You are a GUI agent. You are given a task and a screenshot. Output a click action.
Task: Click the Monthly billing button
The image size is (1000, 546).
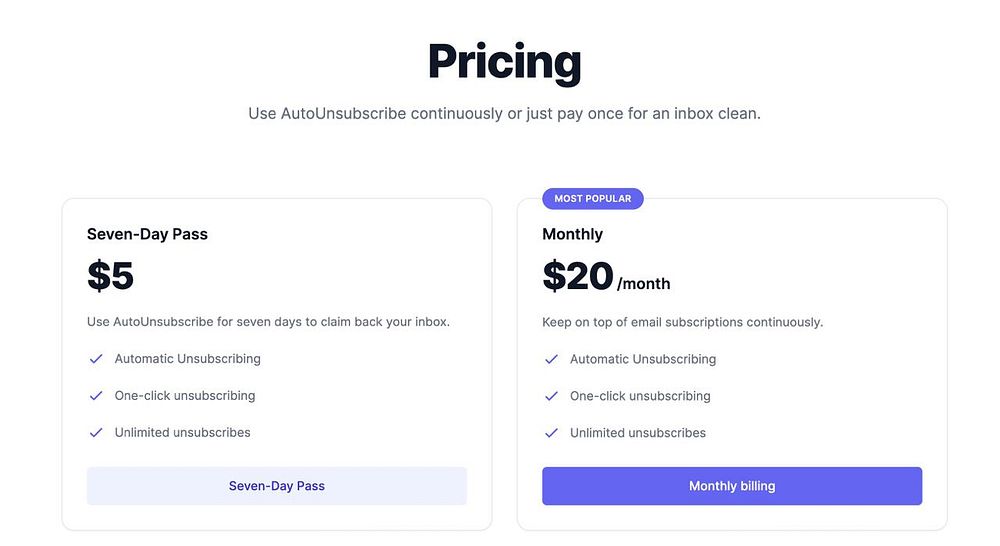(x=732, y=486)
